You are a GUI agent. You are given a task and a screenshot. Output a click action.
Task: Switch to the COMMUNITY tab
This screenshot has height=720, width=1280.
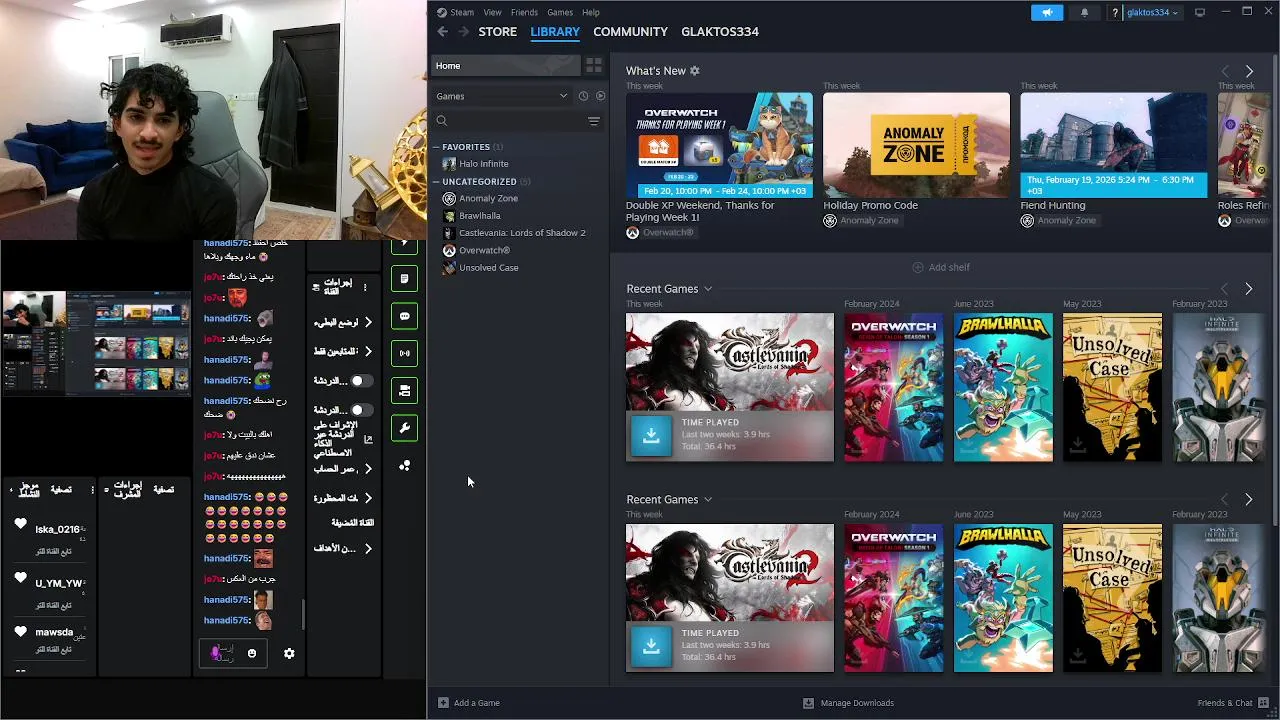630,32
